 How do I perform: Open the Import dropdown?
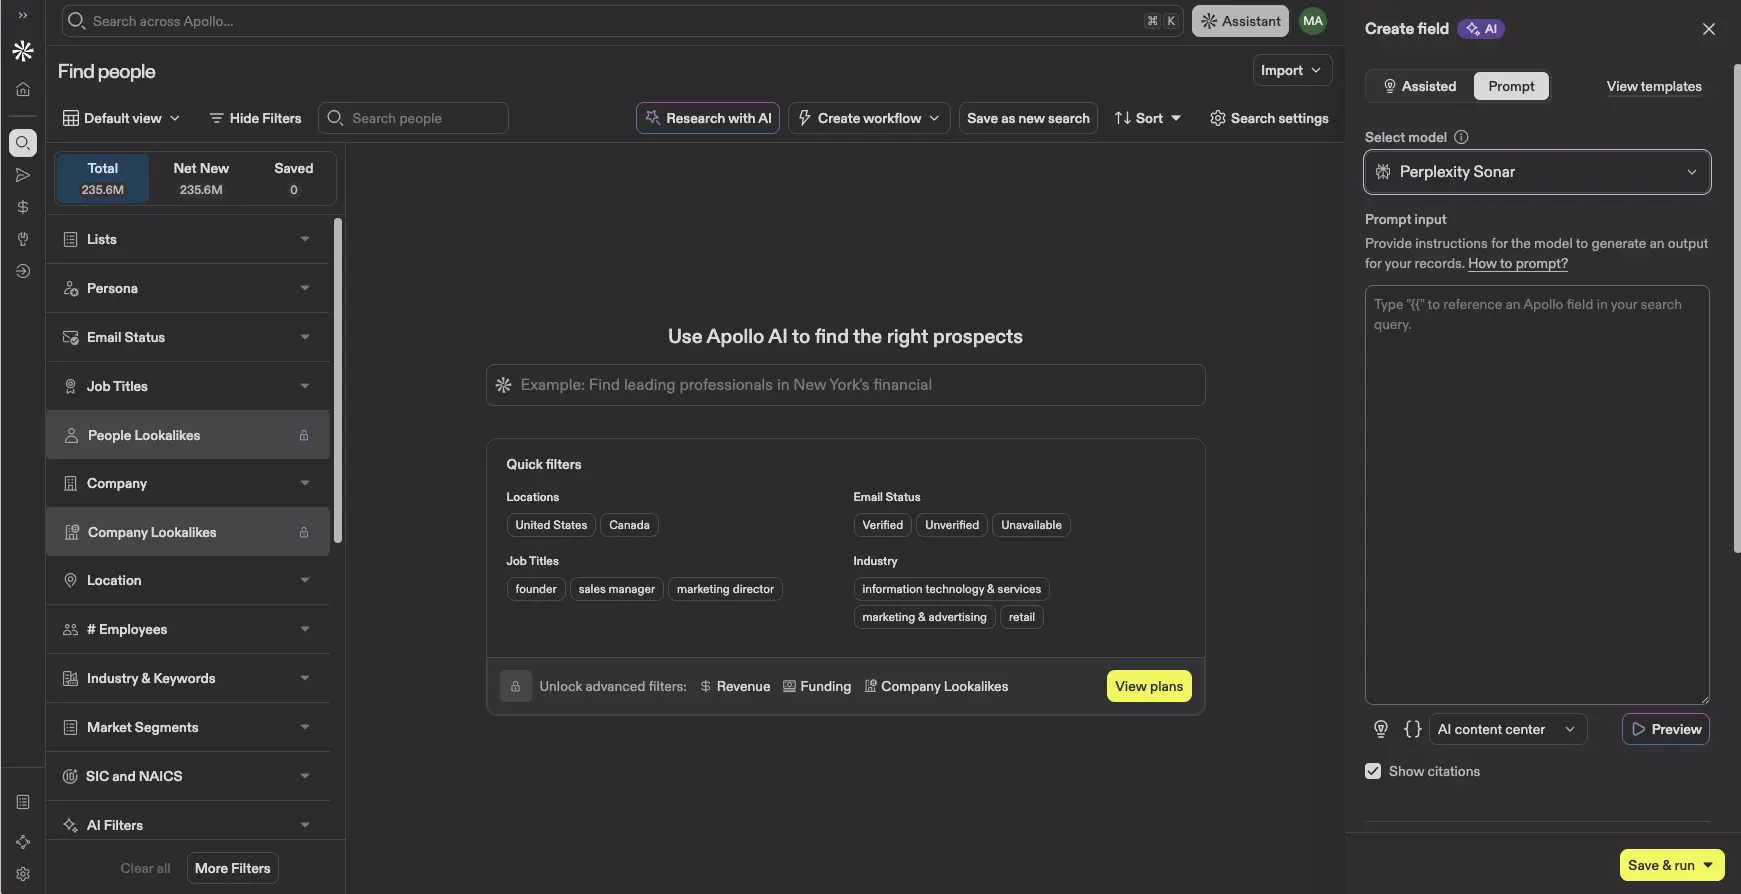click(1292, 70)
